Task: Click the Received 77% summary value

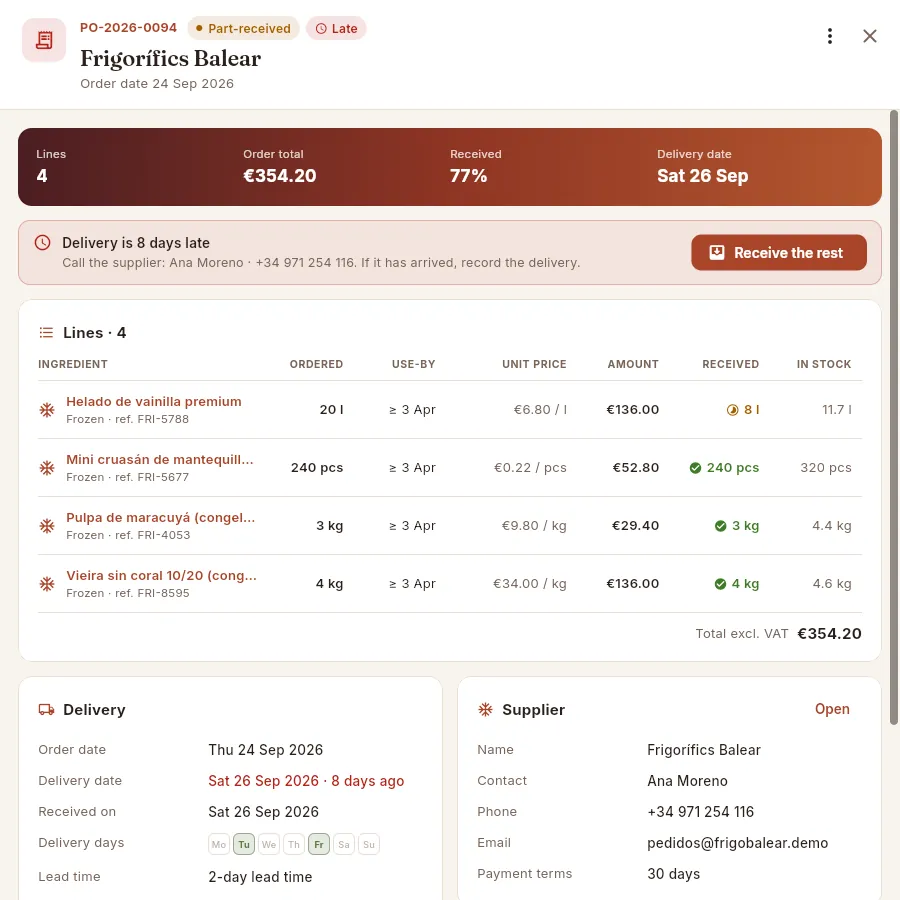Action: pos(468,176)
